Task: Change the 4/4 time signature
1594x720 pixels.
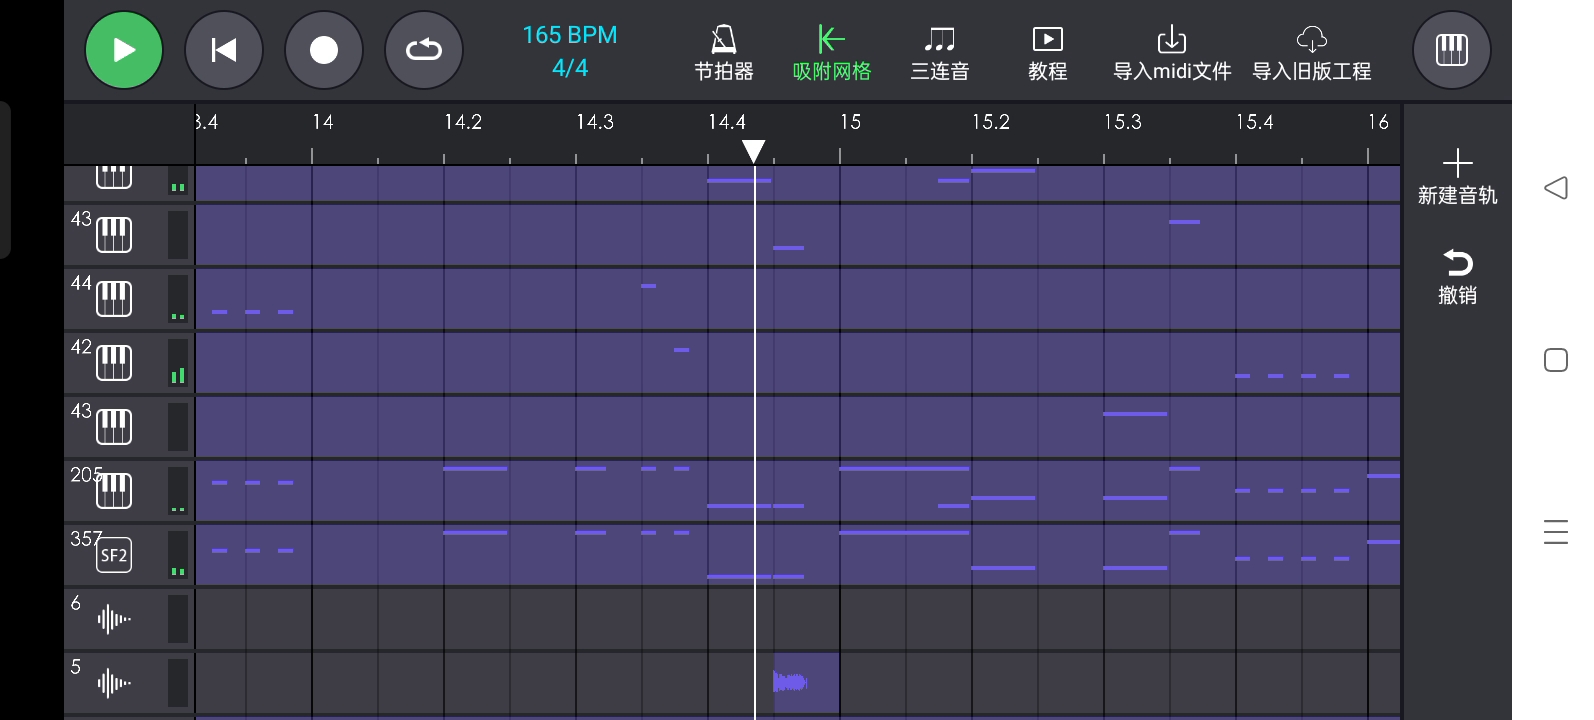Action: tap(570, 68)
